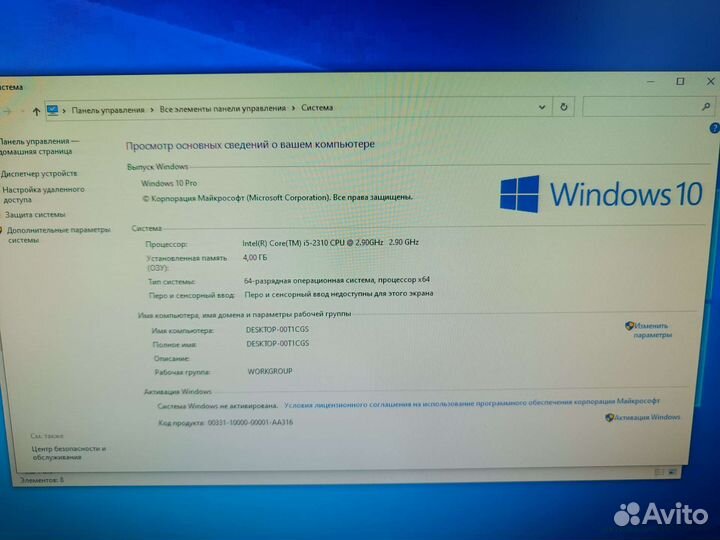Select Панель управления in the breadcrumb

point(108,110)
